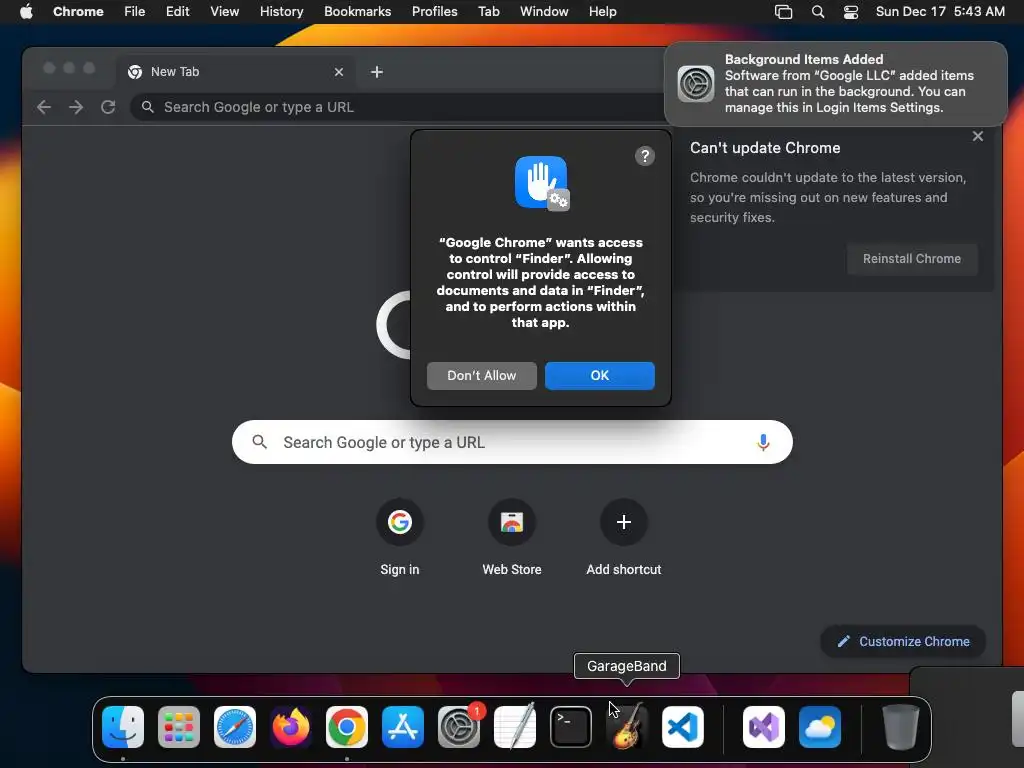
Task: Click the Customize Chrome button
Action: coord(903,641)
